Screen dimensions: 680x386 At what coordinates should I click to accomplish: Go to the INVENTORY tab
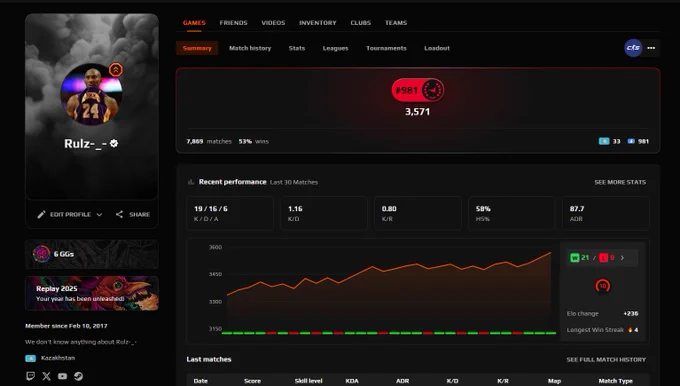317,23
